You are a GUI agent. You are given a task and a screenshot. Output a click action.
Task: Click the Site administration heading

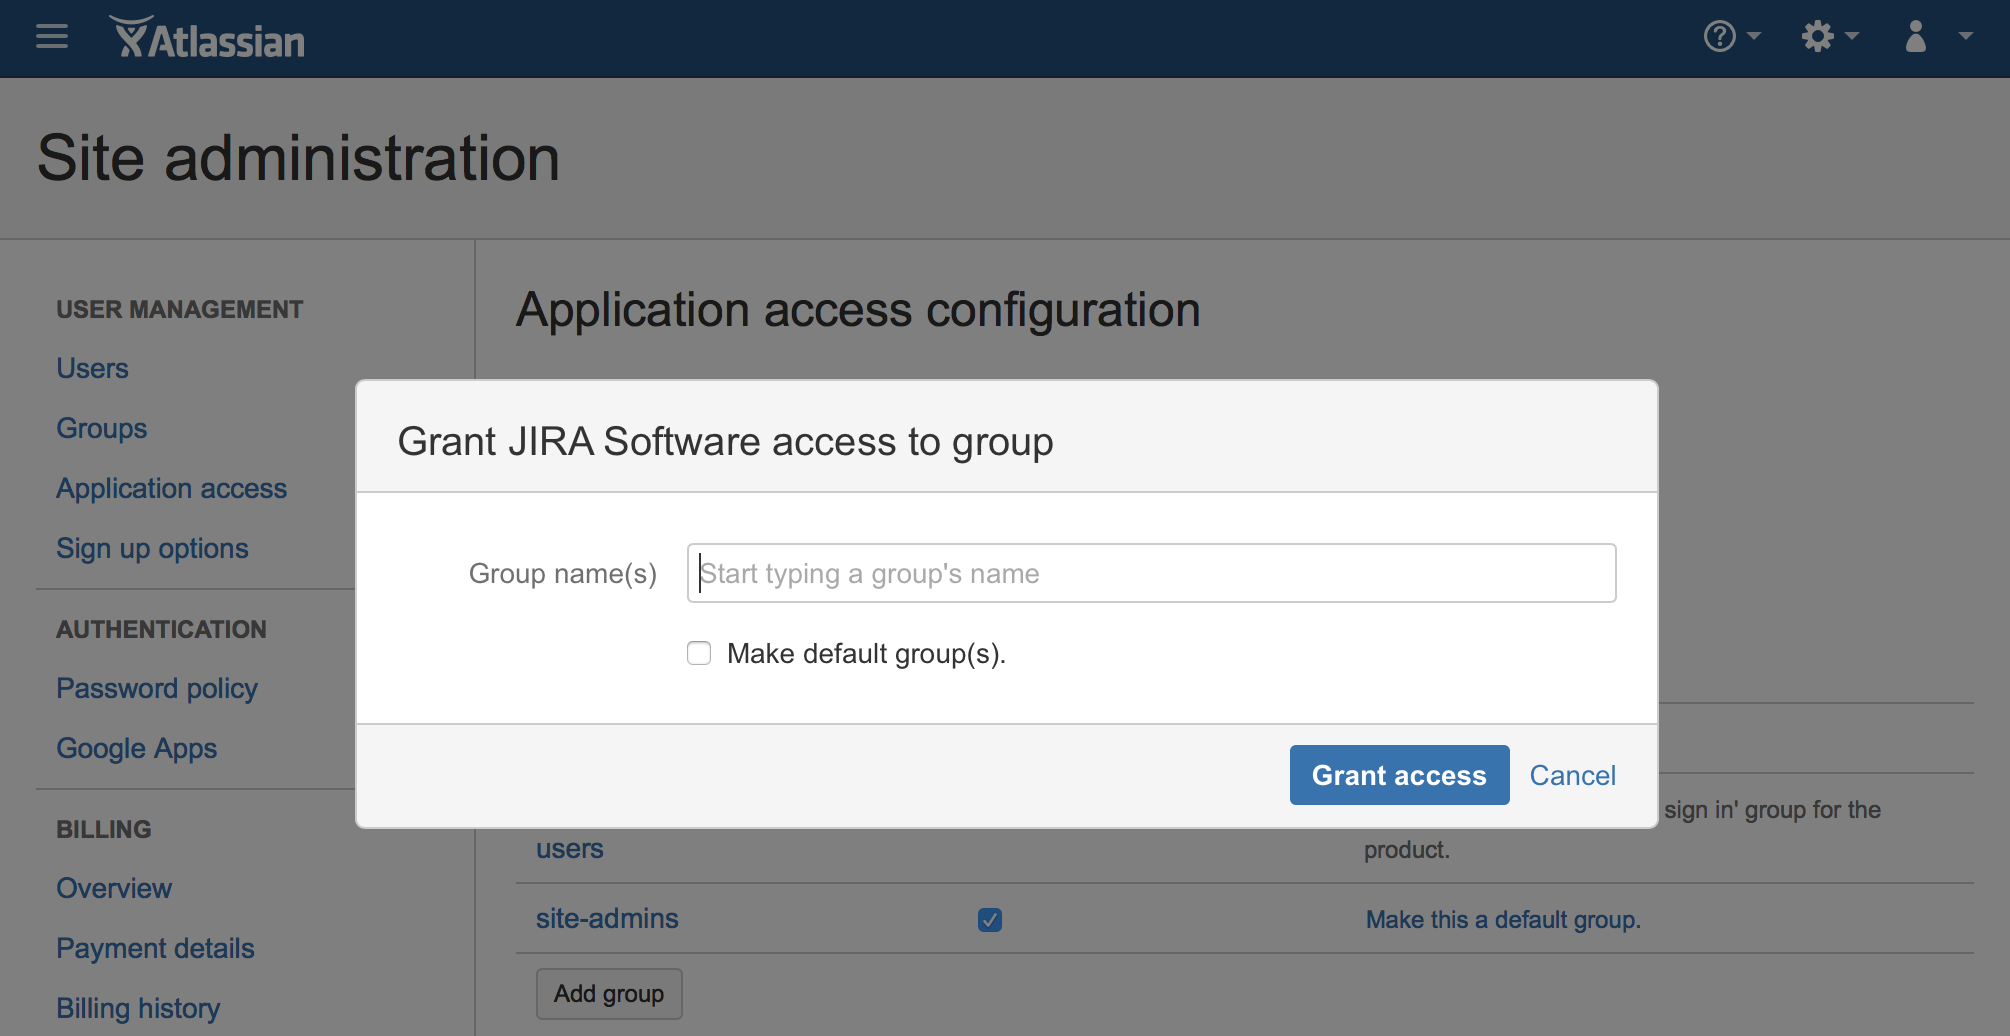(298, 159)
